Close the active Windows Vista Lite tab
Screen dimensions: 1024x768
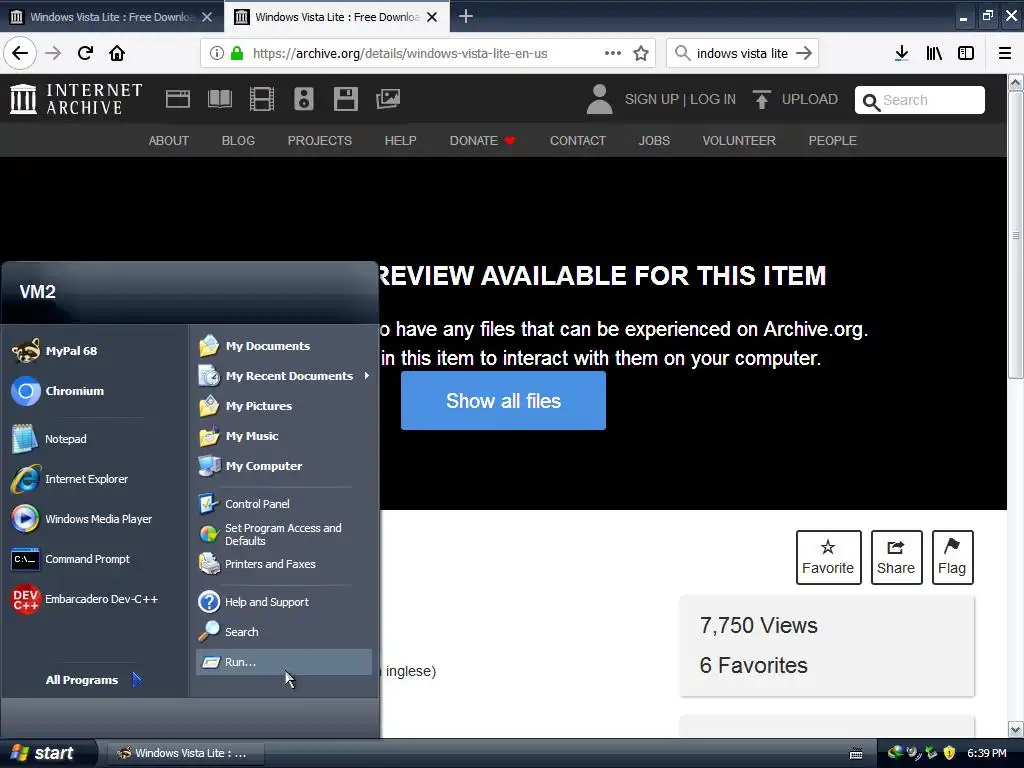pyautogui.click(x=432, y=17)
